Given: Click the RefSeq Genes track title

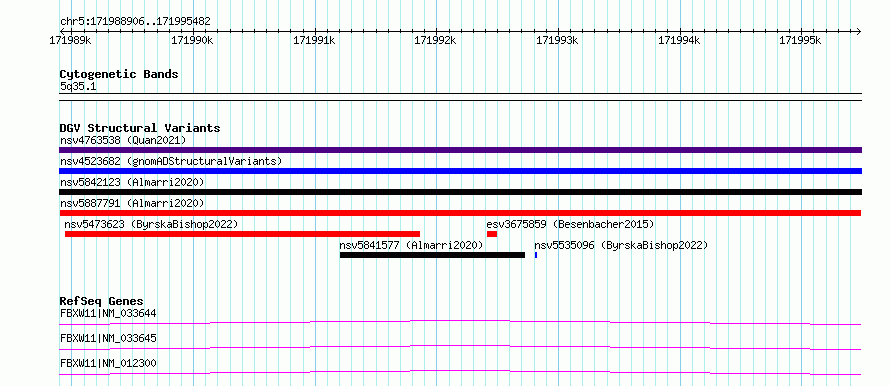Looking at the screenshot, I should point(102,301).
